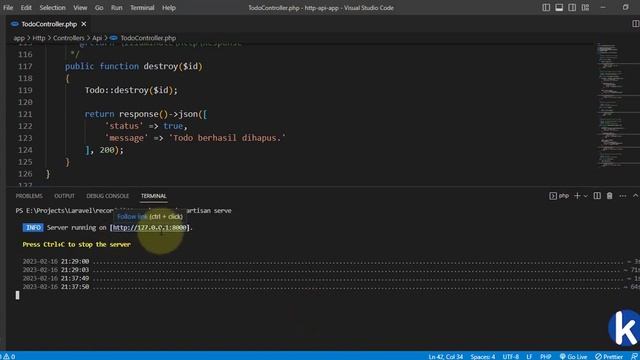
Task: Open the Terminal menu
Action: point(142,8)
